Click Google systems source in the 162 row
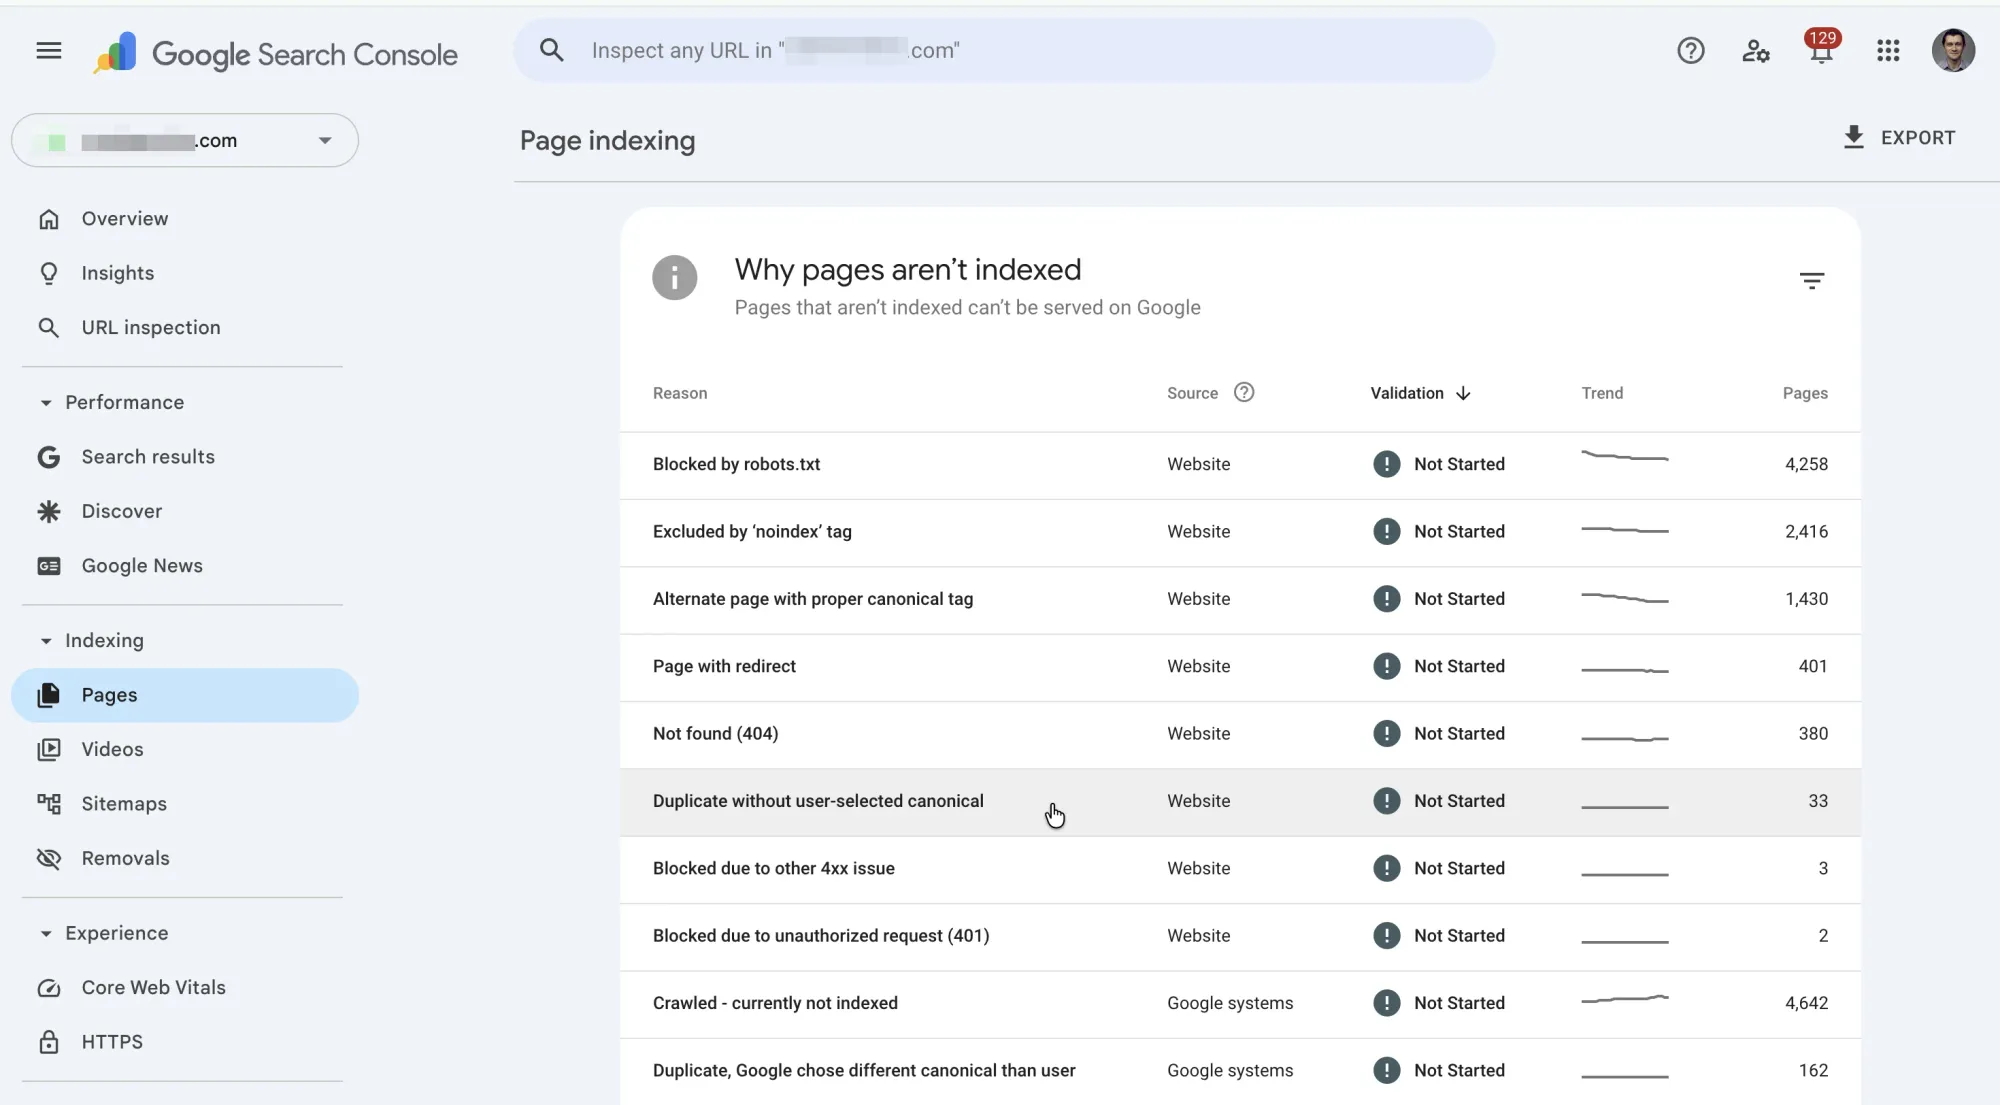This screenshot has height=1105, width=2000. (x=1230, y=1070)
